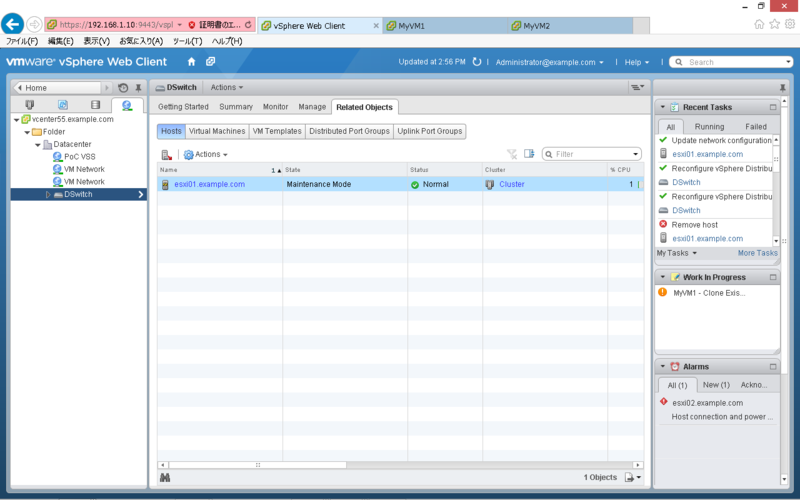Click the vCenter link icon beside home icon
This screenshot has height=500, width=800.
coord(210,61)
